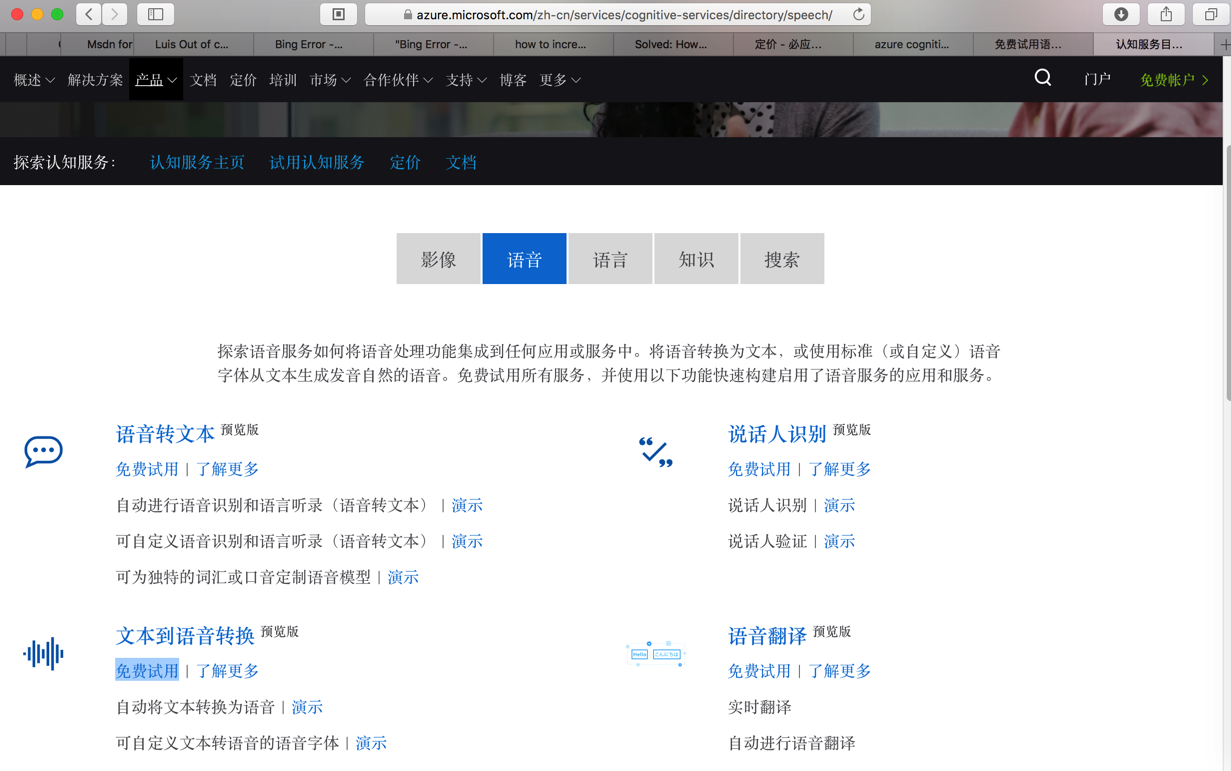Open the 门户 portal link
The height and width of the screenshot is (771, 1231).
coord(1097,80)
